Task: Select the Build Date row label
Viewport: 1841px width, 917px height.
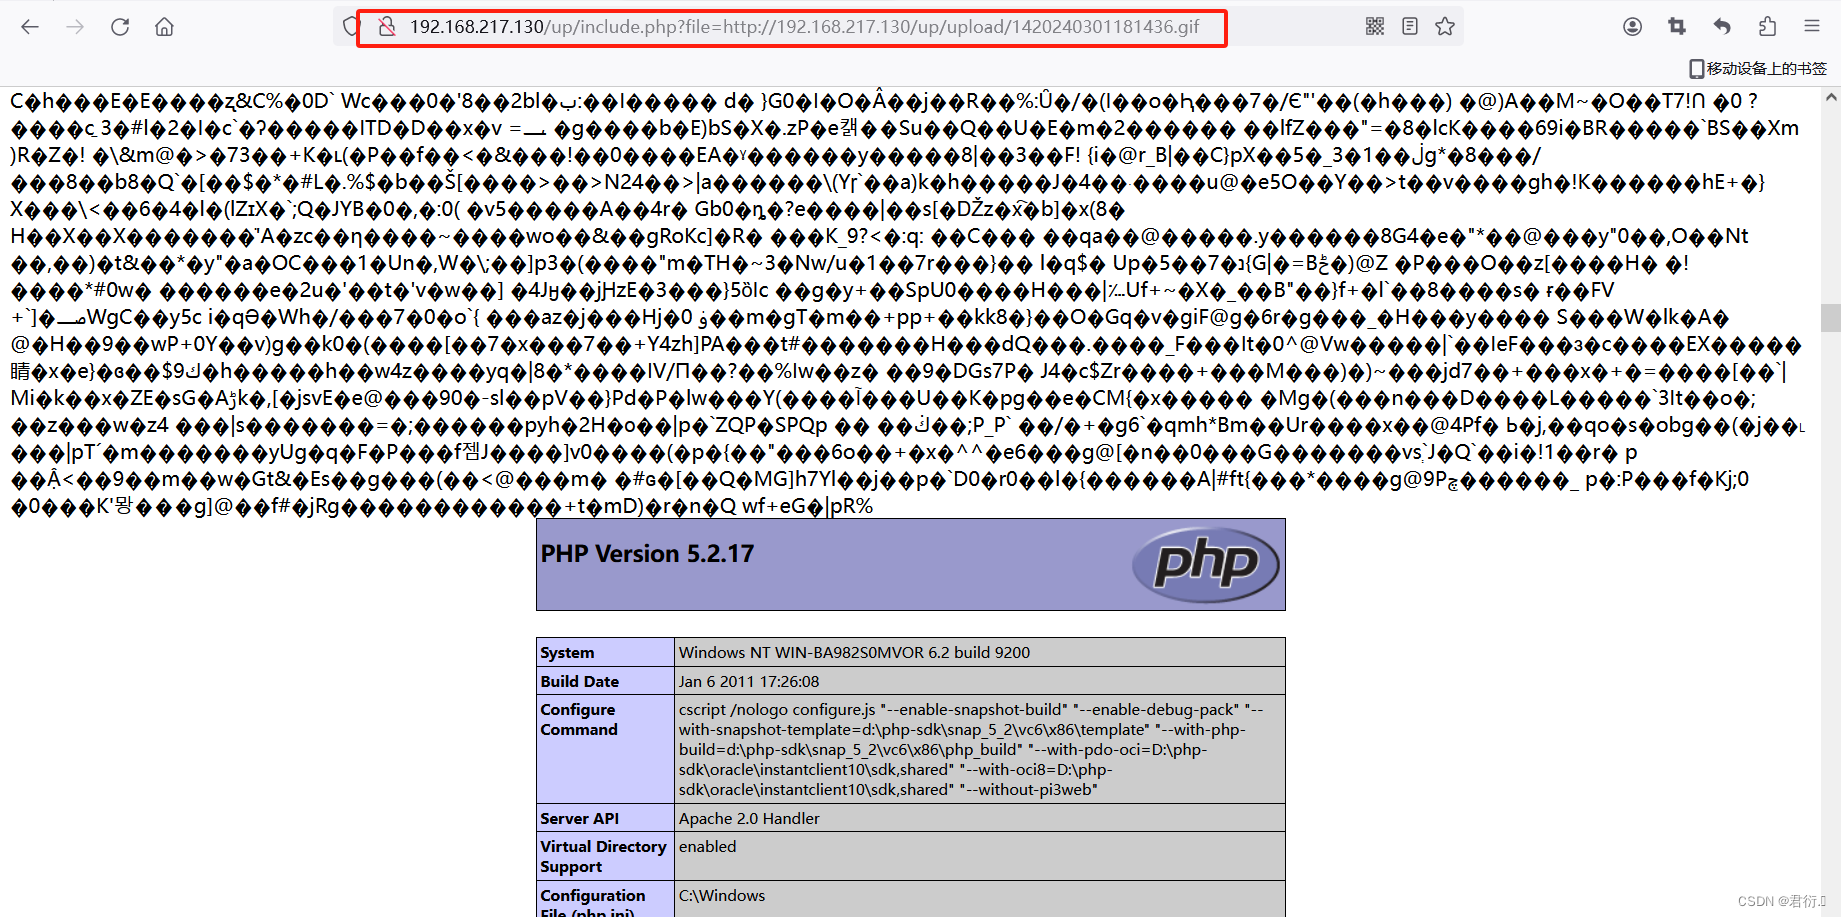Action: (x=606, y=681)
